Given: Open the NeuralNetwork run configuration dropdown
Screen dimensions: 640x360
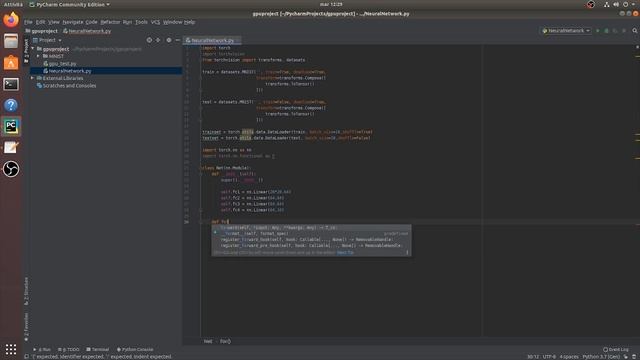Looking at the screenshot, I should pos(566,31).
